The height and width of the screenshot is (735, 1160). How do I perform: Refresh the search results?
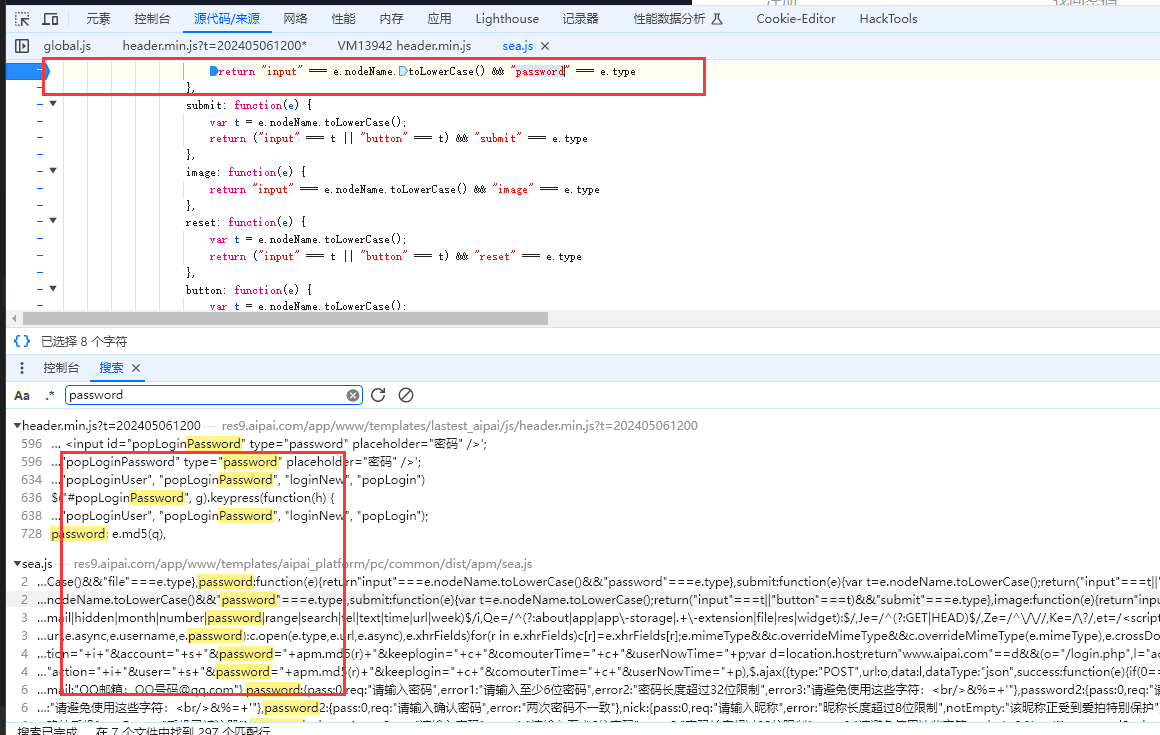coord(378,395)
